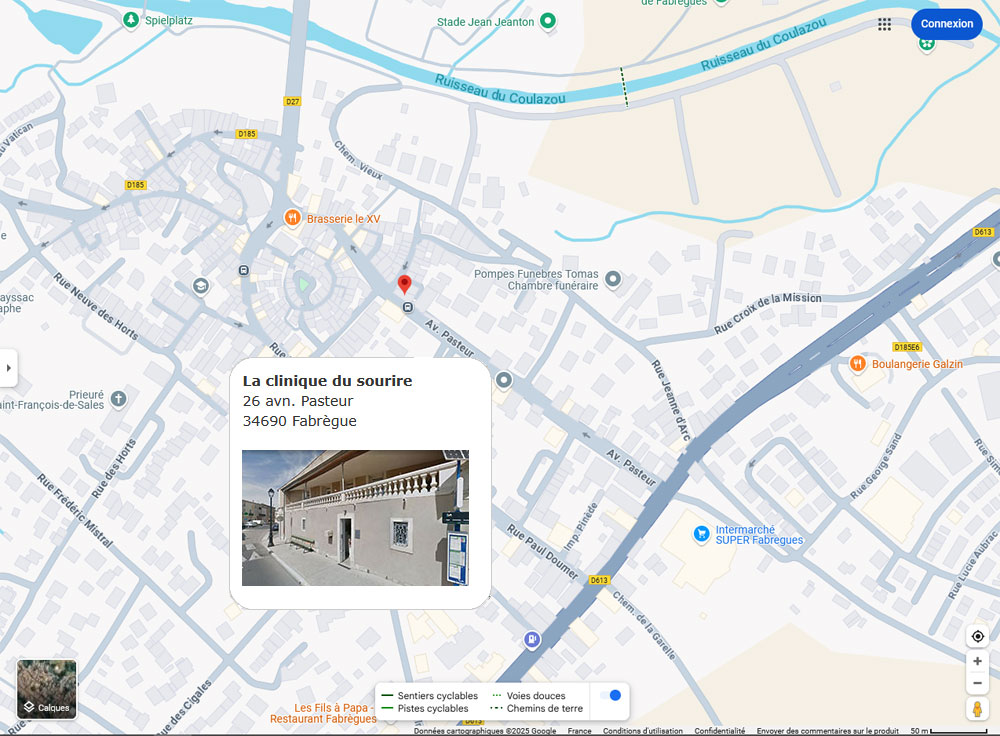Click the Spielplatz park marker

click(x=130, y=20)
